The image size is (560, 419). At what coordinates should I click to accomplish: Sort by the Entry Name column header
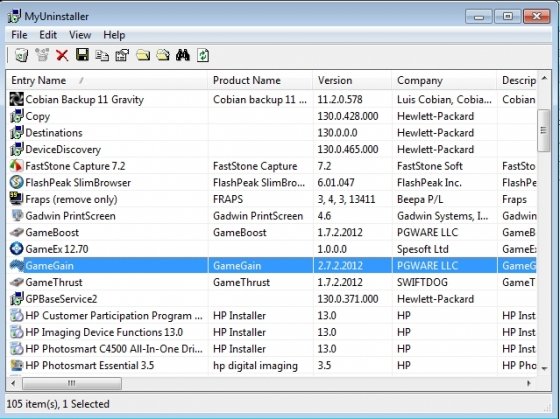107,80
